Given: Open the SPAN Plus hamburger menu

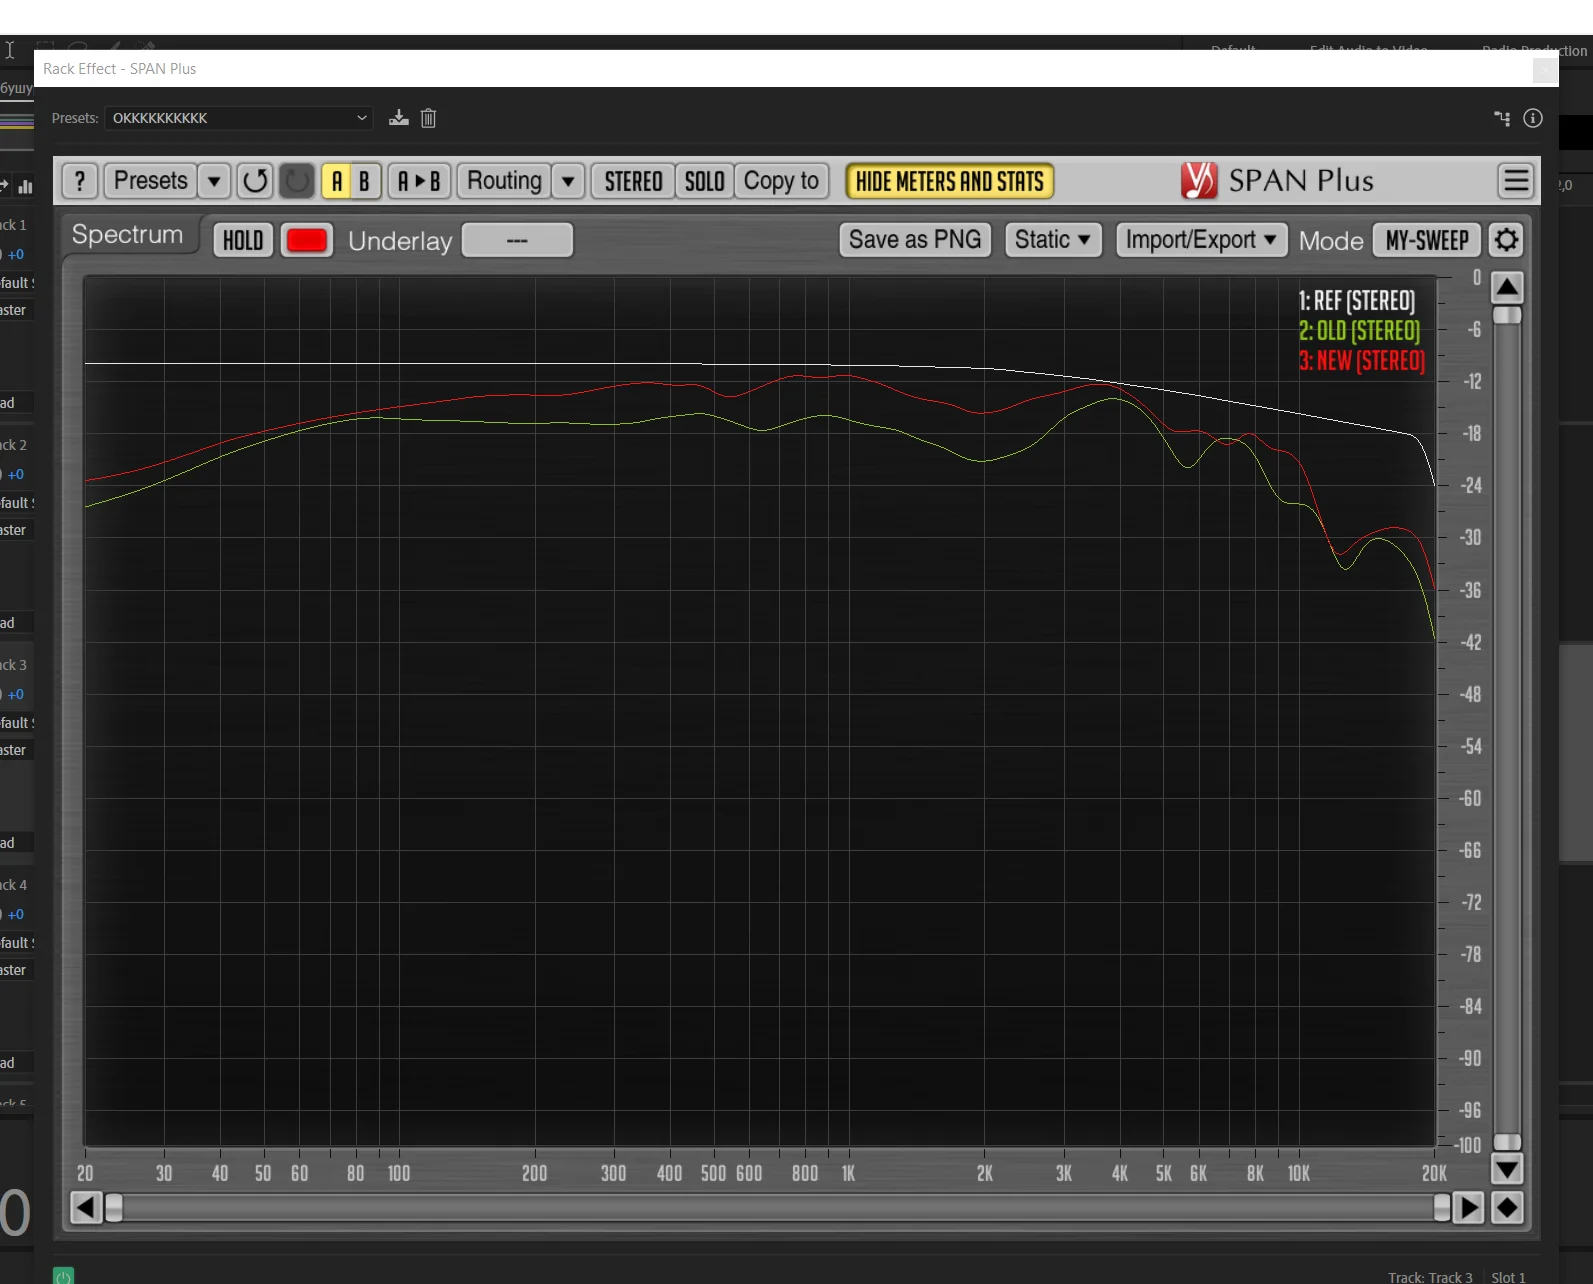Looking at the screenshot, I should [1516, 181].
